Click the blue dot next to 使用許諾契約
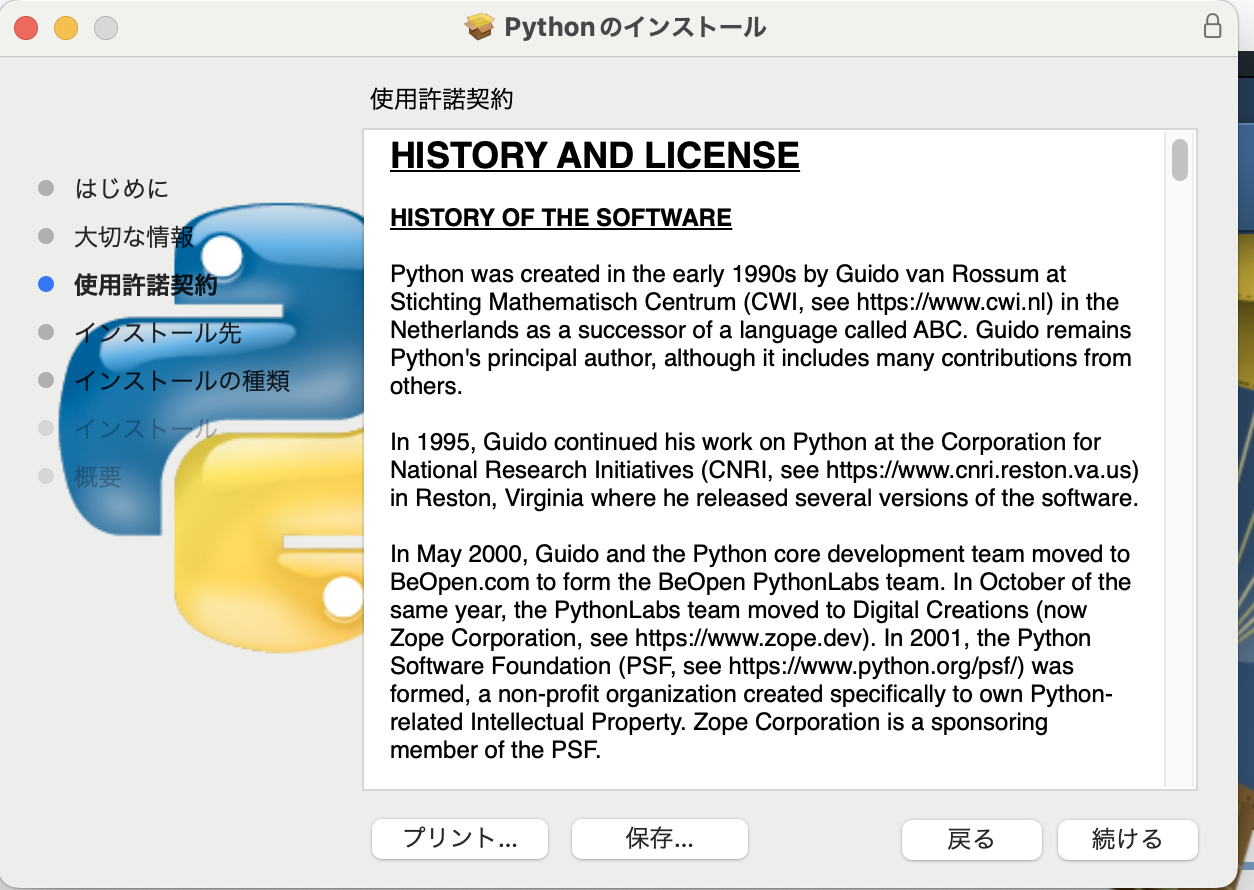This screenshot has width=1254, height=890. coord(46,285)
